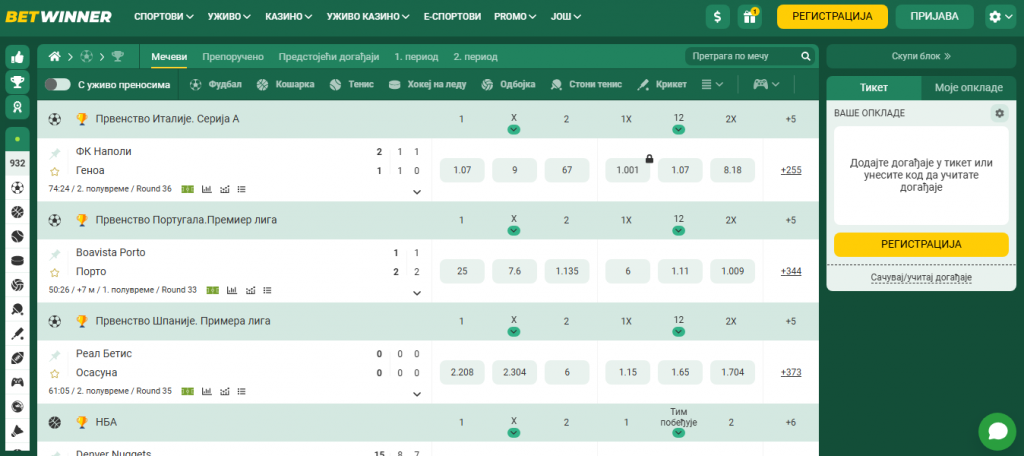Select the American football sidebar icon
Viewport: 1024px width, 456px height.
(17, 358)
